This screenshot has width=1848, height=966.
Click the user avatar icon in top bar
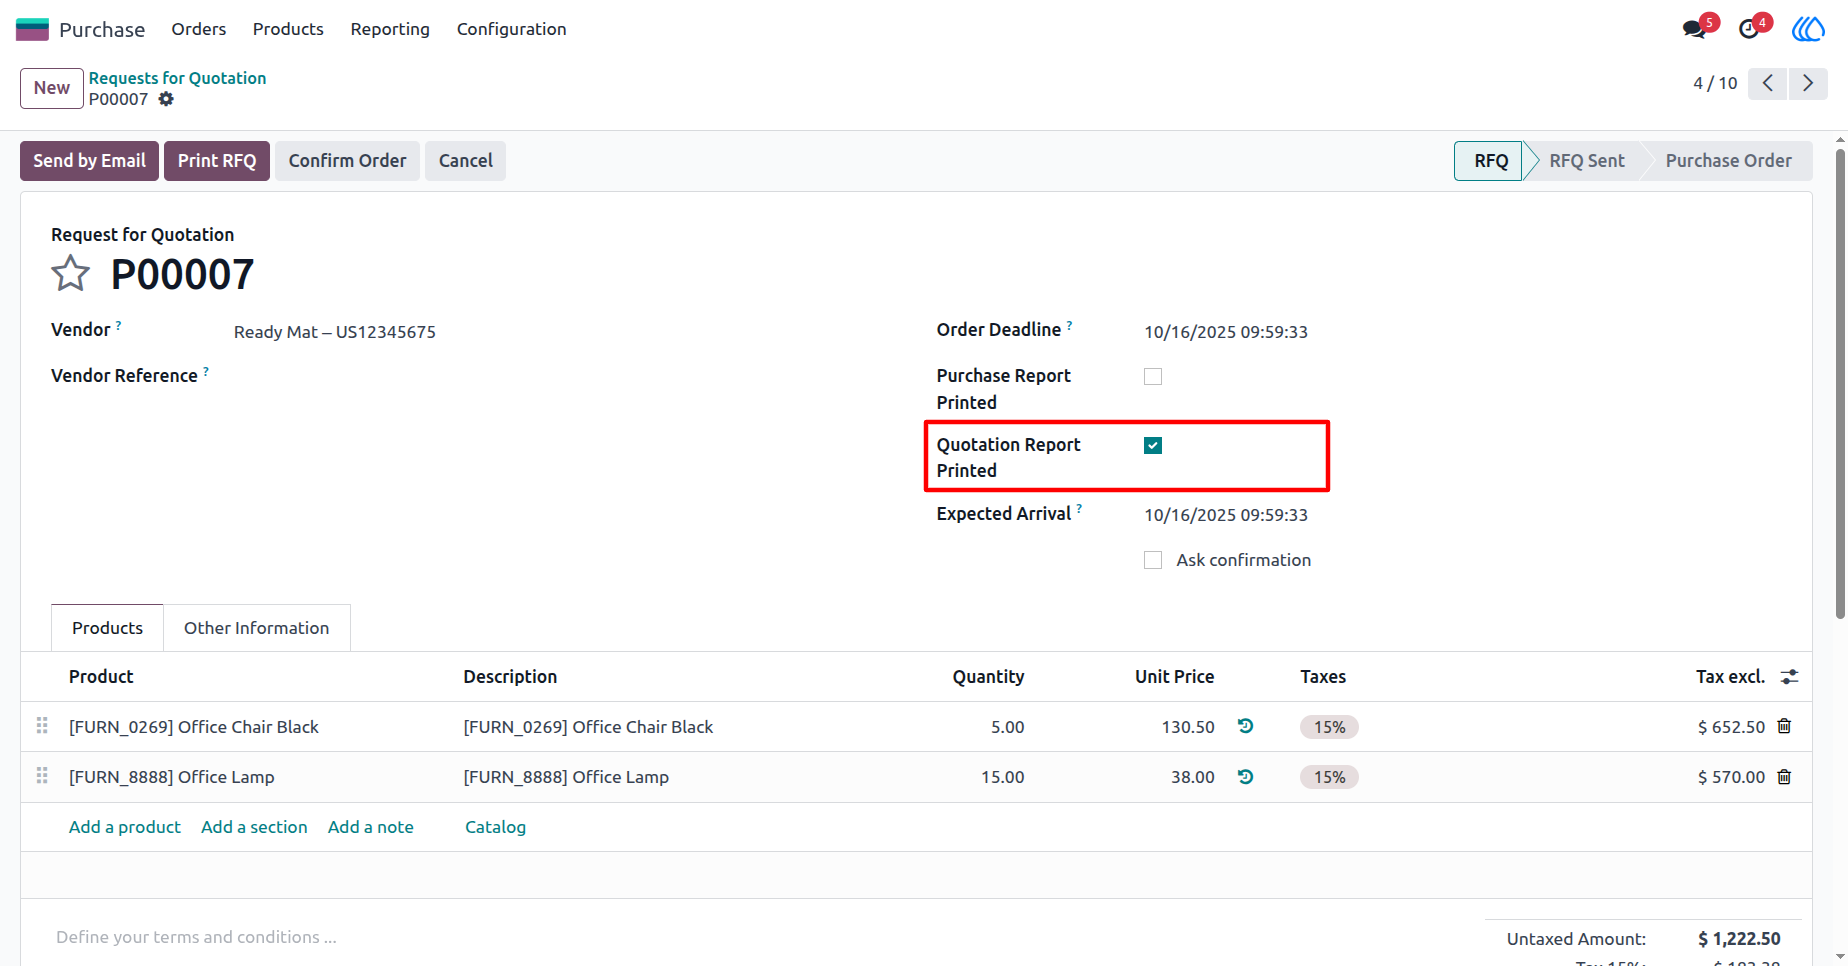(1808, 29)
